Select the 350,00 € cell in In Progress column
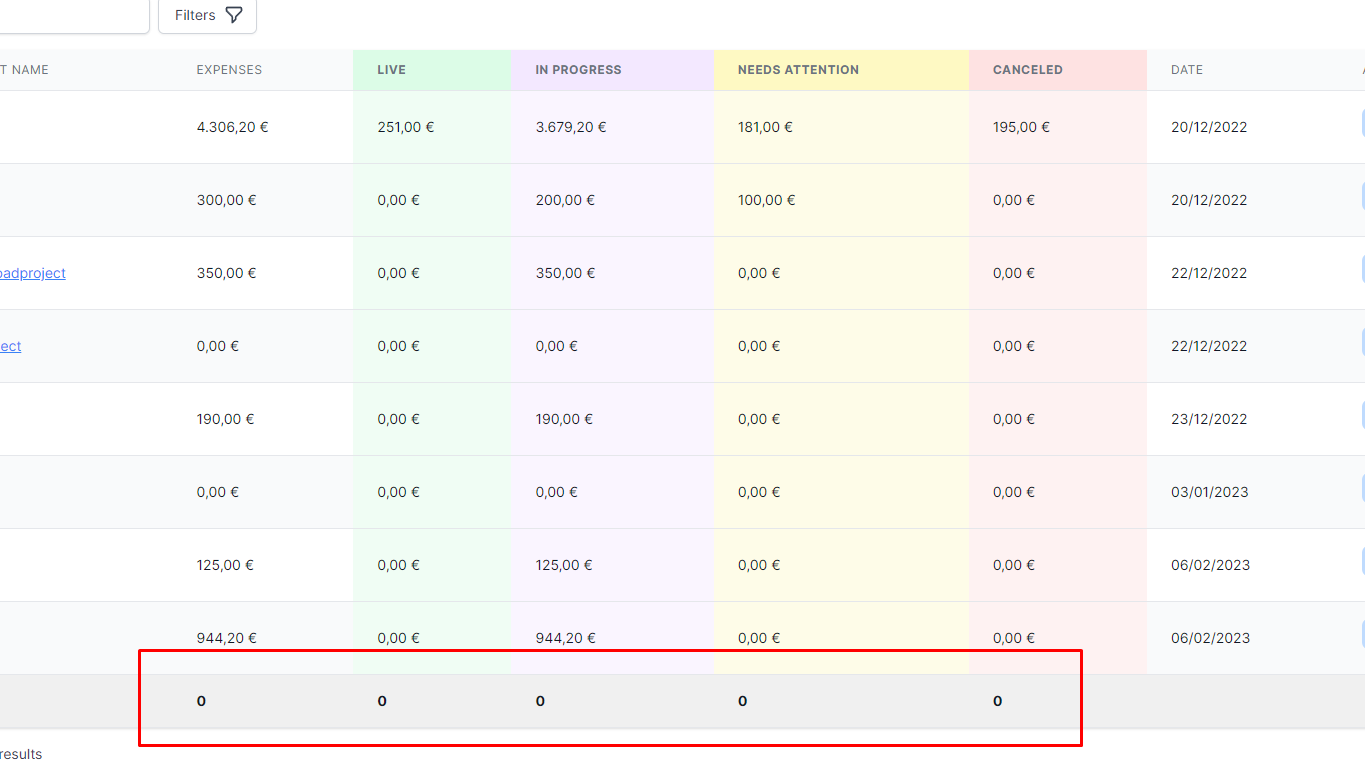 (565, 273)
